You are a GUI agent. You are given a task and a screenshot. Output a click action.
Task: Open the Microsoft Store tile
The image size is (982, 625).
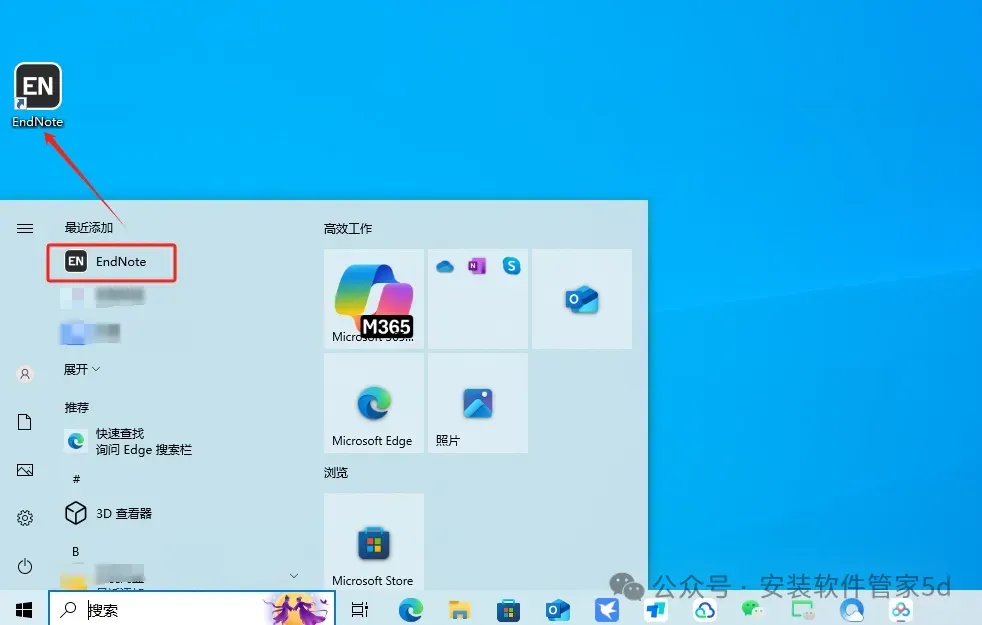[x=374, y=542]
